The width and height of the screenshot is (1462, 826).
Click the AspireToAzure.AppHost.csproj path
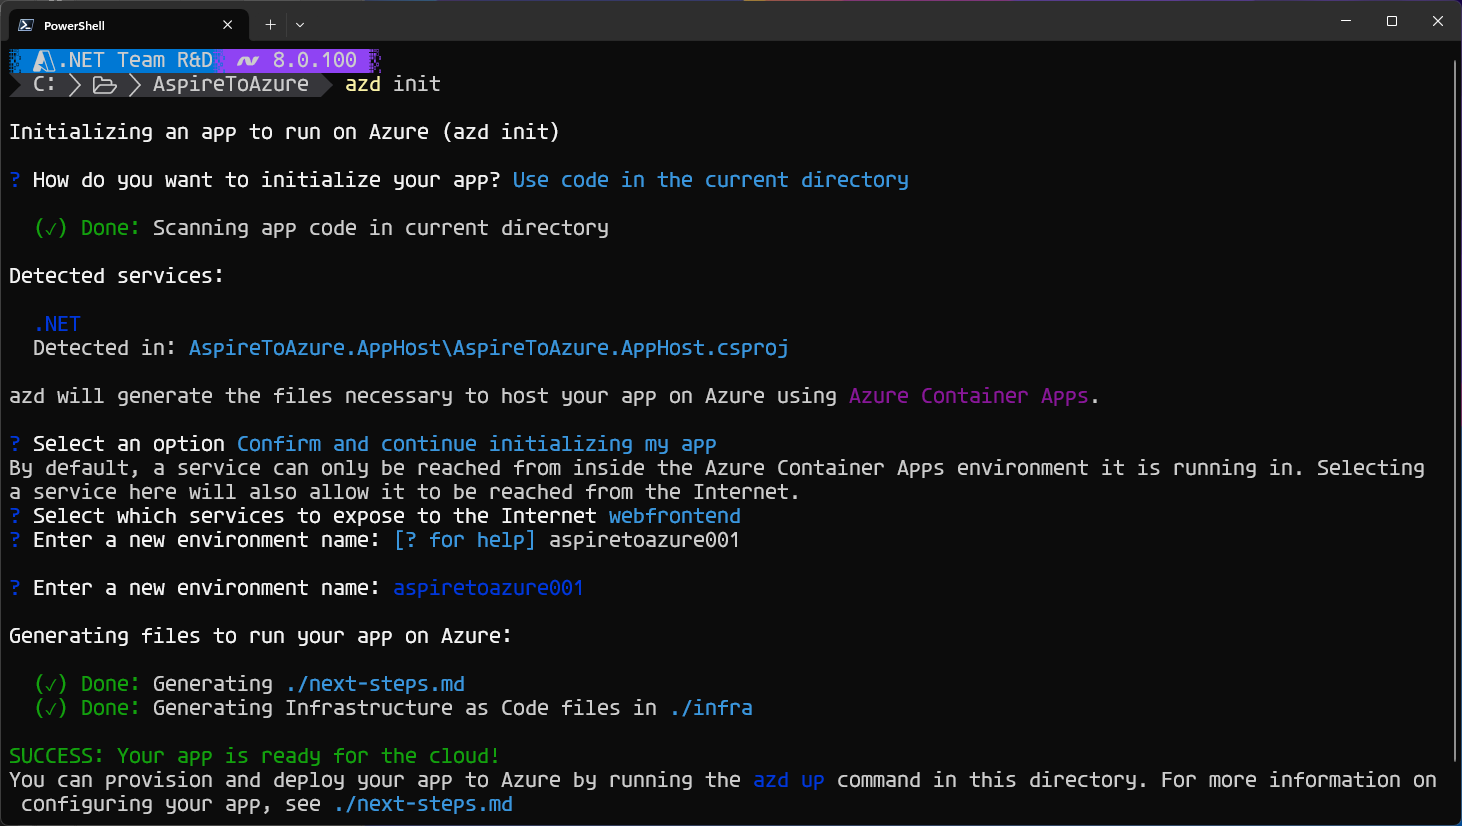point(489,348)
